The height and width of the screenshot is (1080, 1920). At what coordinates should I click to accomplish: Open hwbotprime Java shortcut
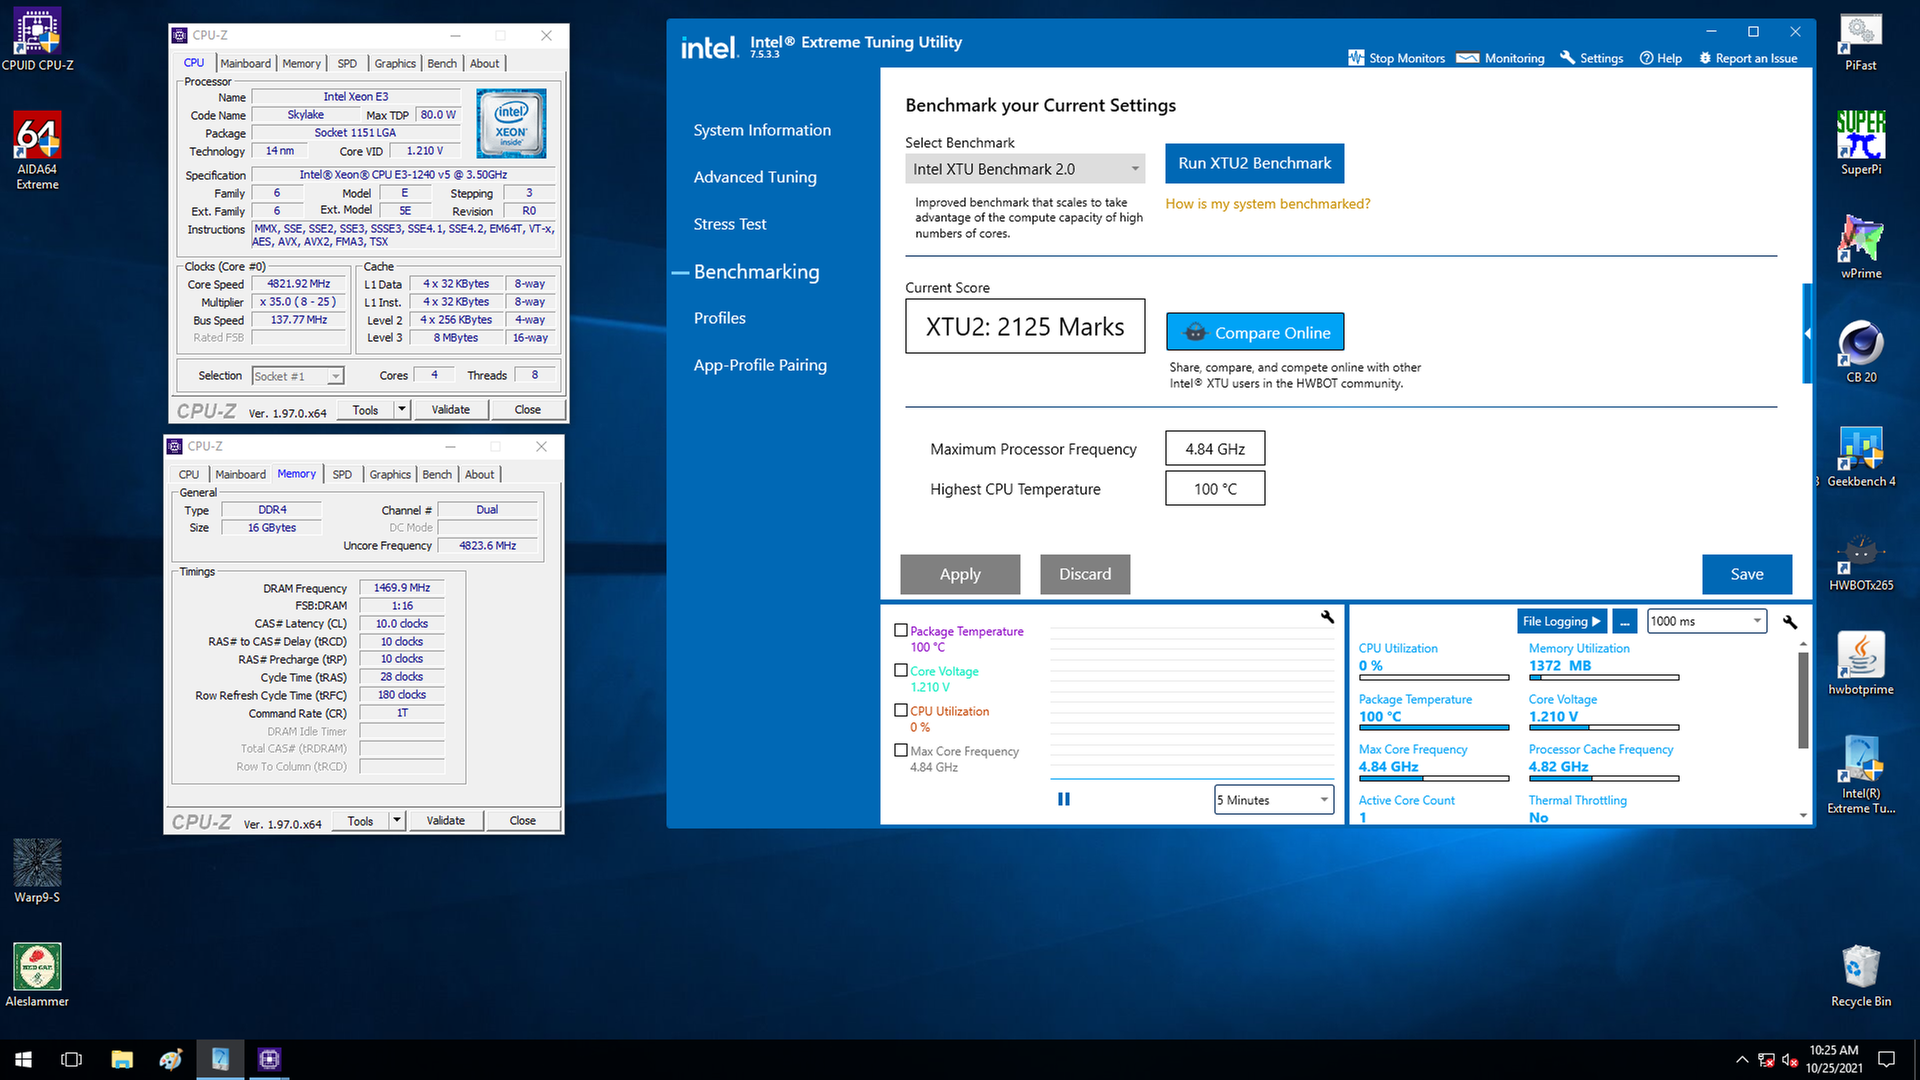point(1860,663)
